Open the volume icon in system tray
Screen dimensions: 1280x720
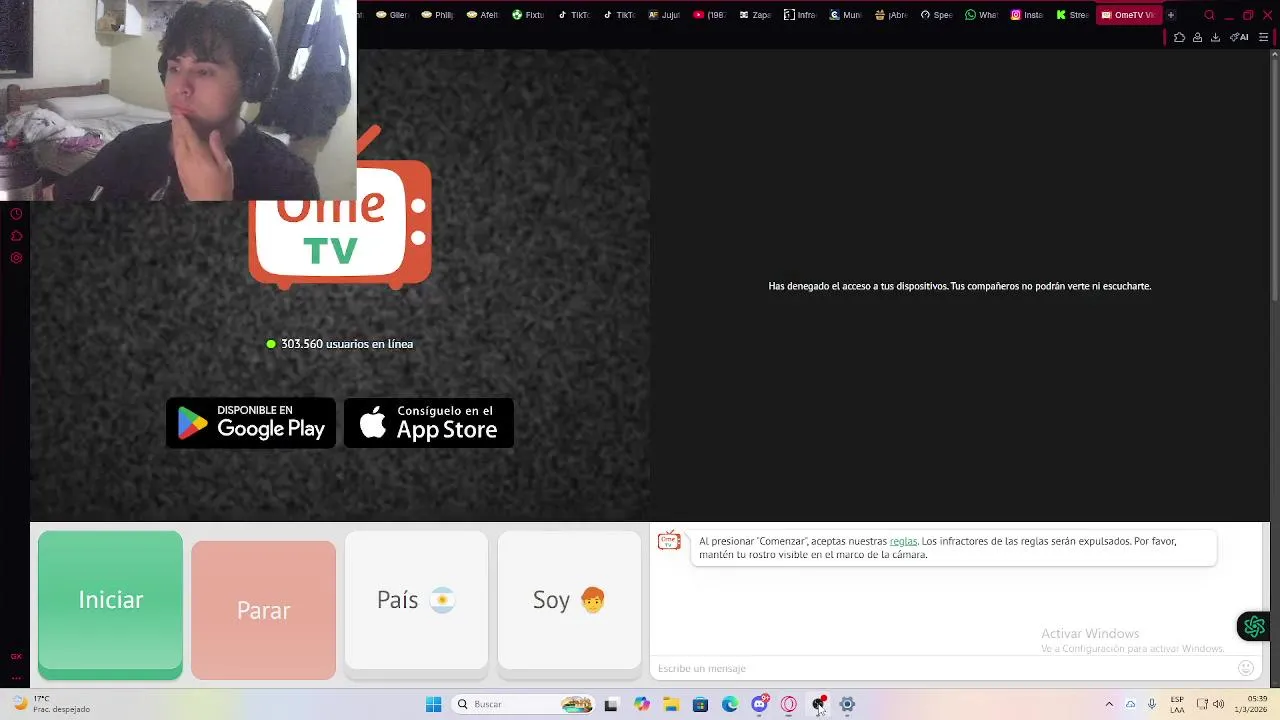click(x=1218, y=704)
